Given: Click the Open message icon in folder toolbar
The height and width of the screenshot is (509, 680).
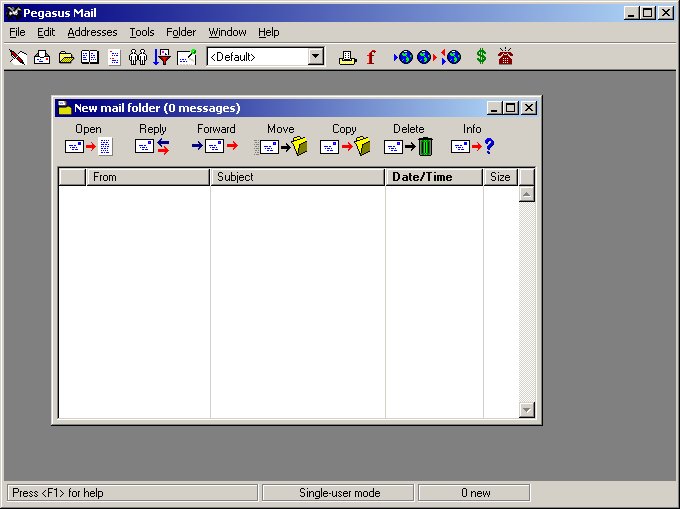Looking at the screenshot, I should [88, 147].
